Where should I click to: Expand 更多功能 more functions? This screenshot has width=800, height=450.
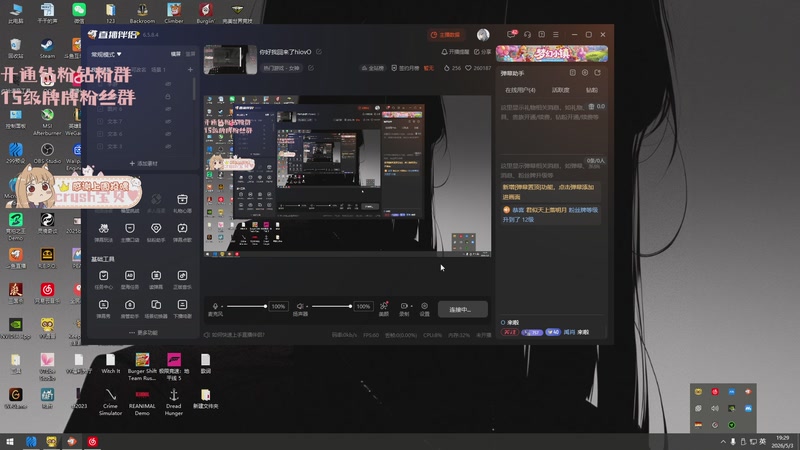pos(143,333)
